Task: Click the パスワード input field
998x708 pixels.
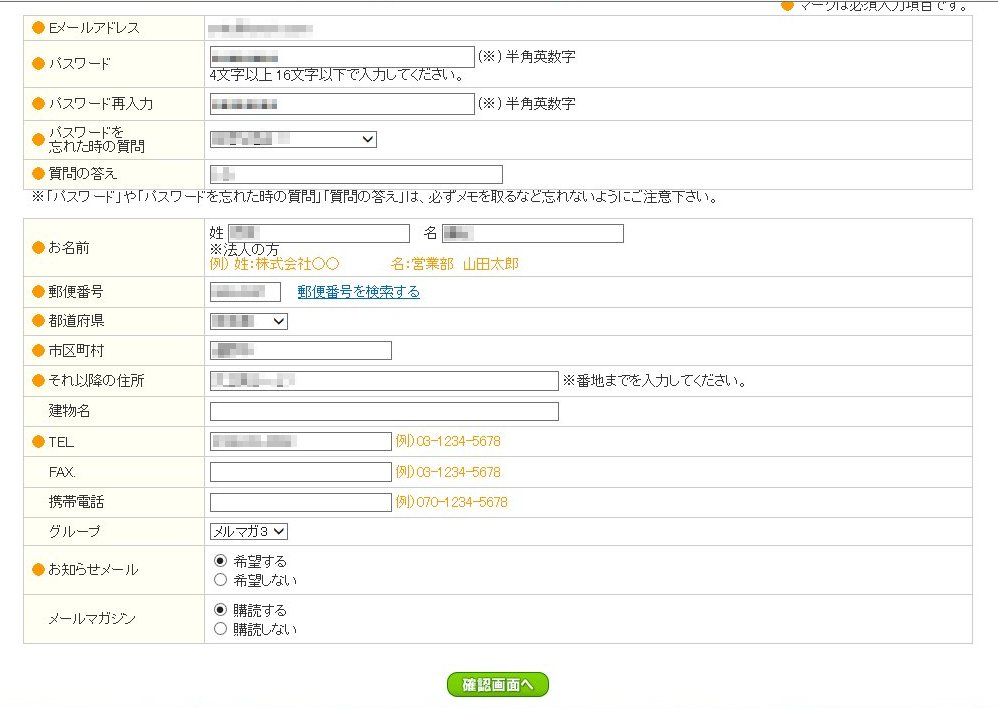Action: pos(342,57)
